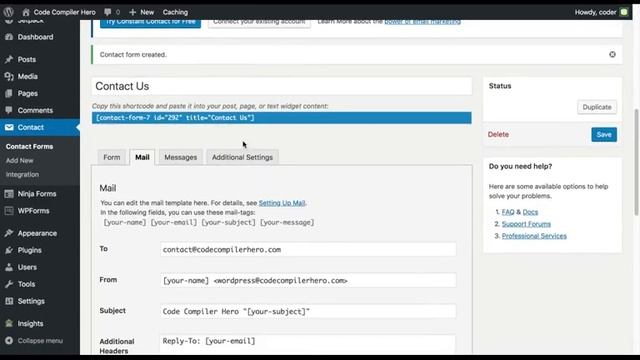Open the FAQ link
640x360 pixels.
click(x=508, y=212)
